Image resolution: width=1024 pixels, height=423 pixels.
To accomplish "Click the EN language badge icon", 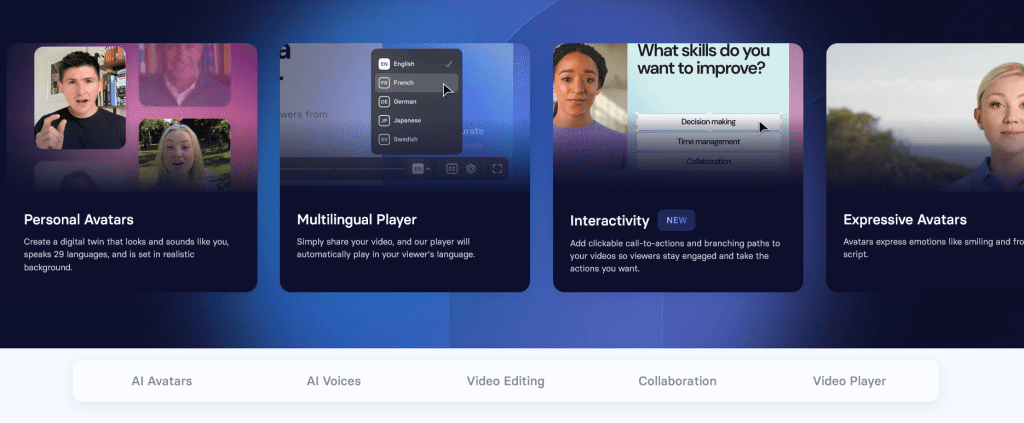I will coord(384,64).
